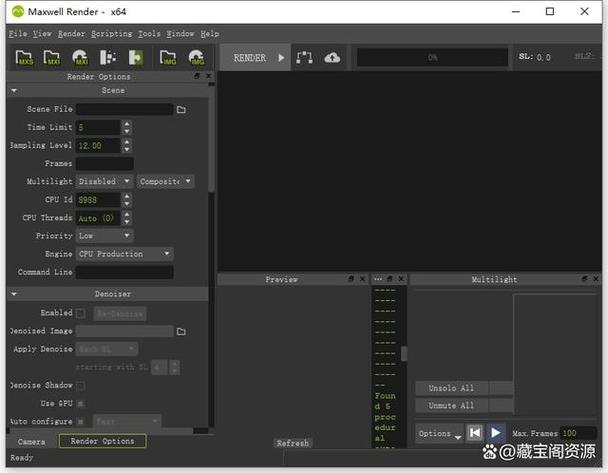Click the Save IMG render icon

(x=196, y=57)
